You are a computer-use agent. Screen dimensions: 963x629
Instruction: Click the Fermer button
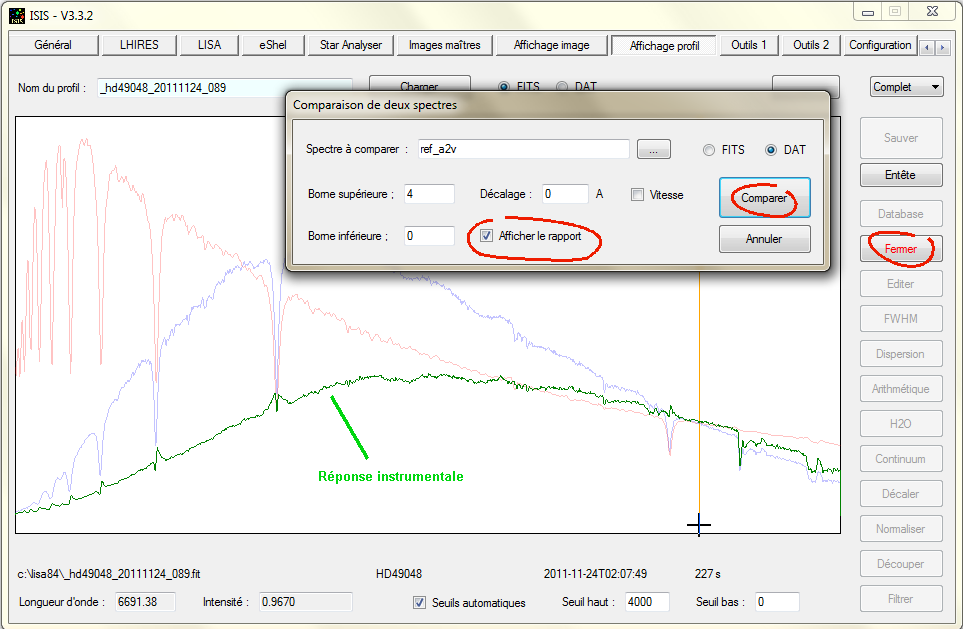900,249
